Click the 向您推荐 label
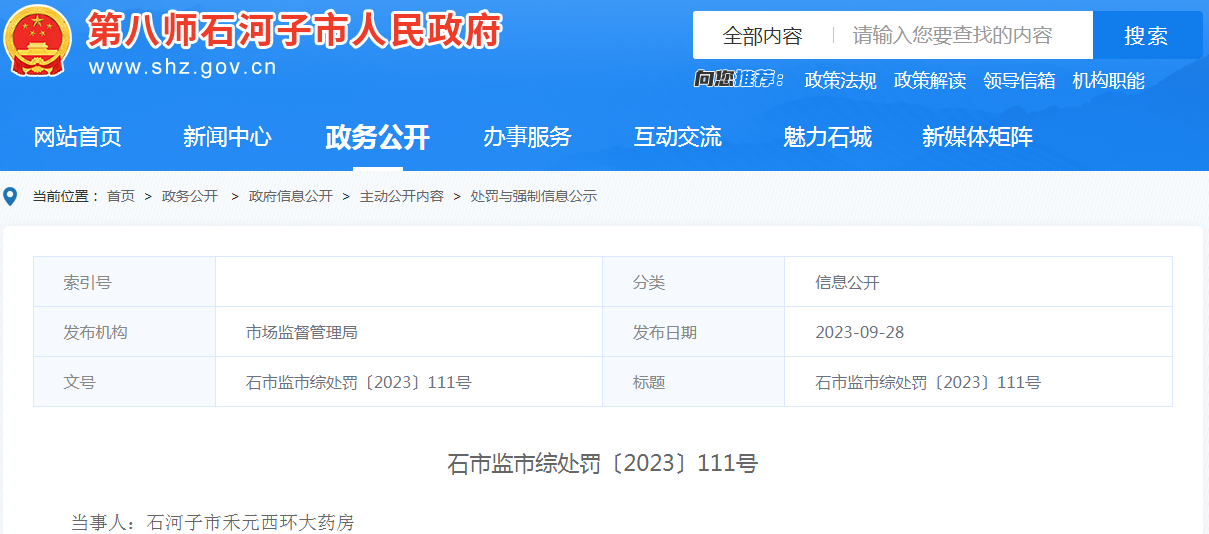 pos(739,80)
